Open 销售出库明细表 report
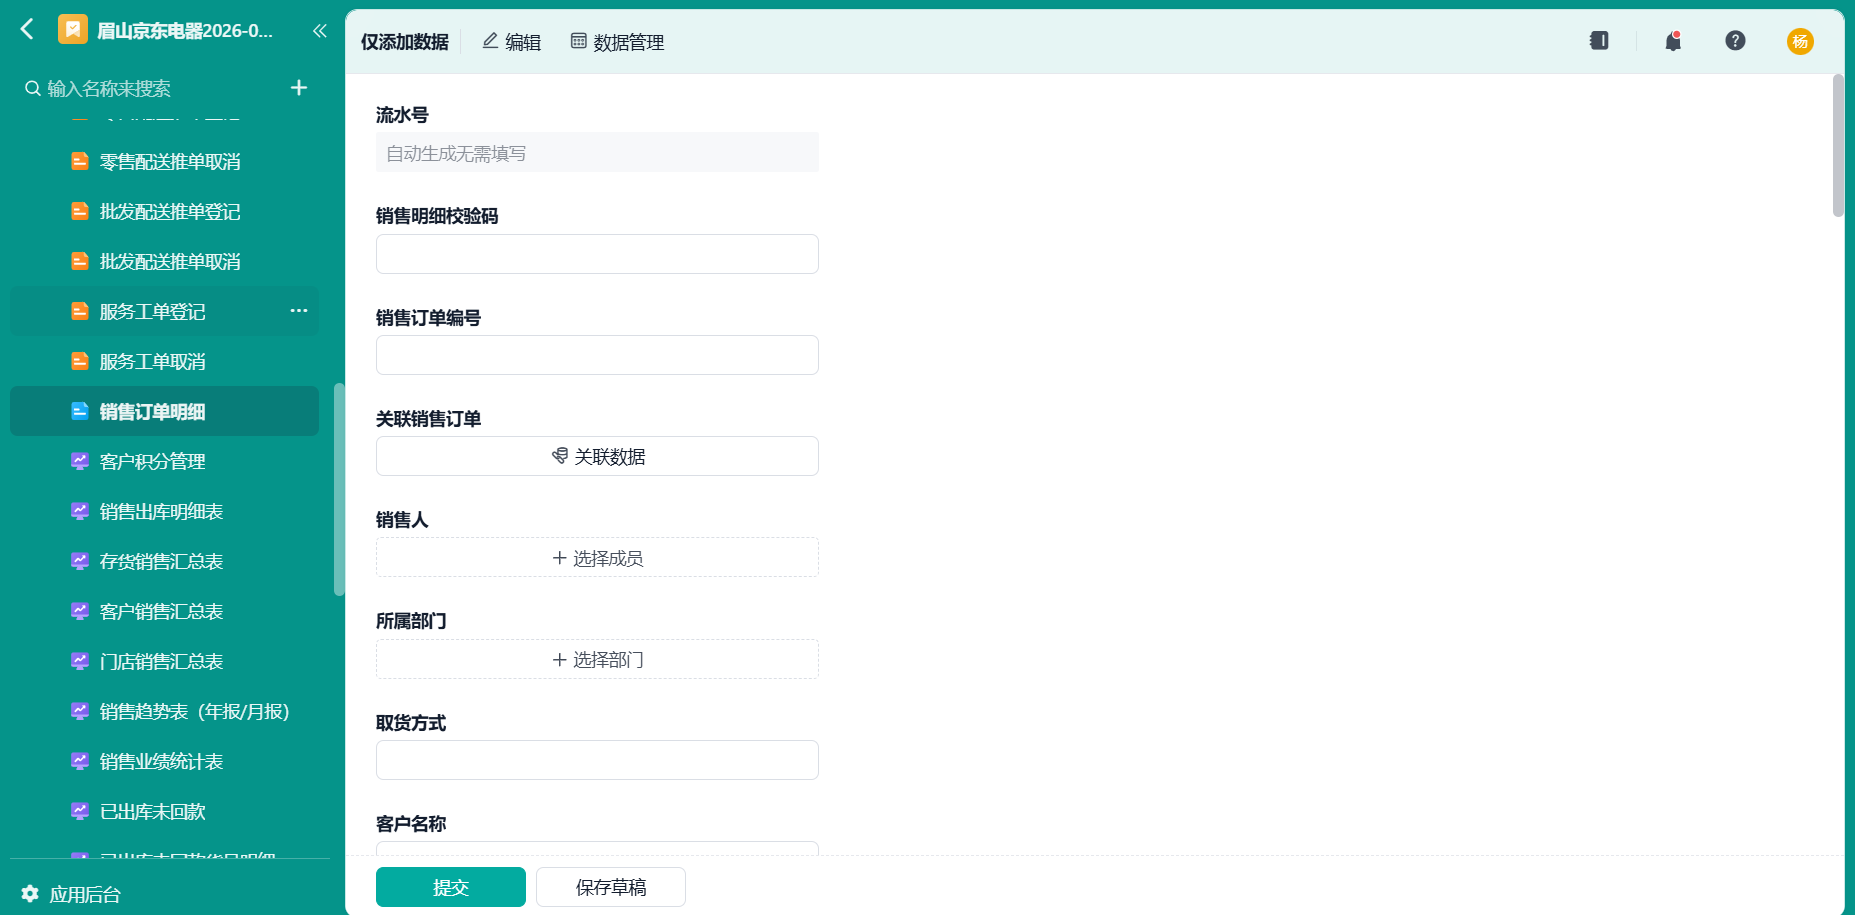The width and height of the screenshot is (1855, 915). pyautogui.click(x=164, y=511)
